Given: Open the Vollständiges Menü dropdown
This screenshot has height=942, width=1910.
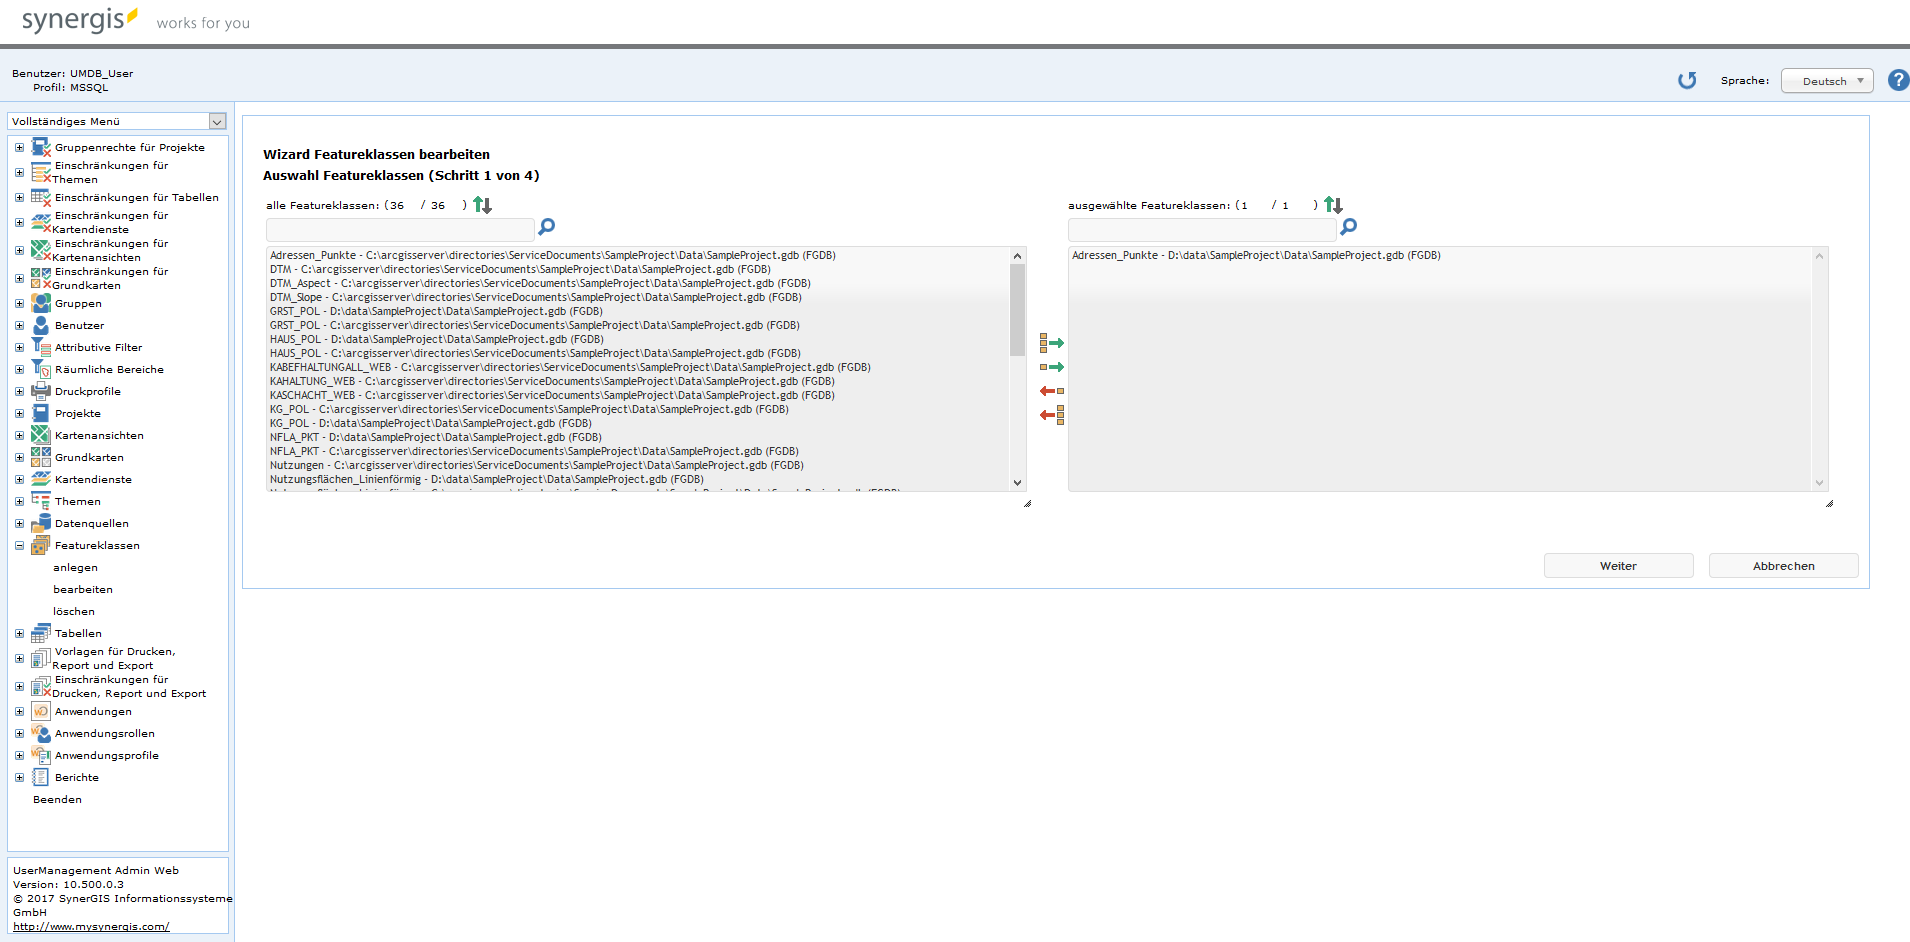Looking at the screenshot, I should click(x=216, y=121).
